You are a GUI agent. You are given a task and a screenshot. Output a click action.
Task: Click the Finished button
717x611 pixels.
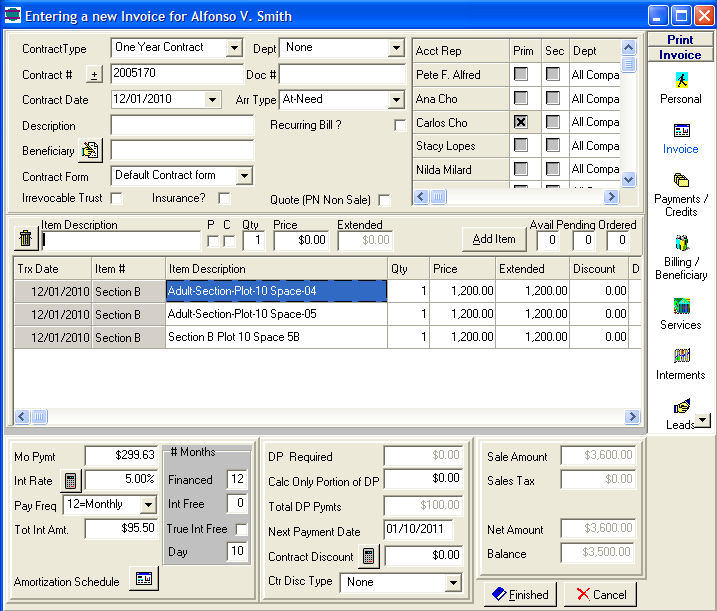point(519,594)
